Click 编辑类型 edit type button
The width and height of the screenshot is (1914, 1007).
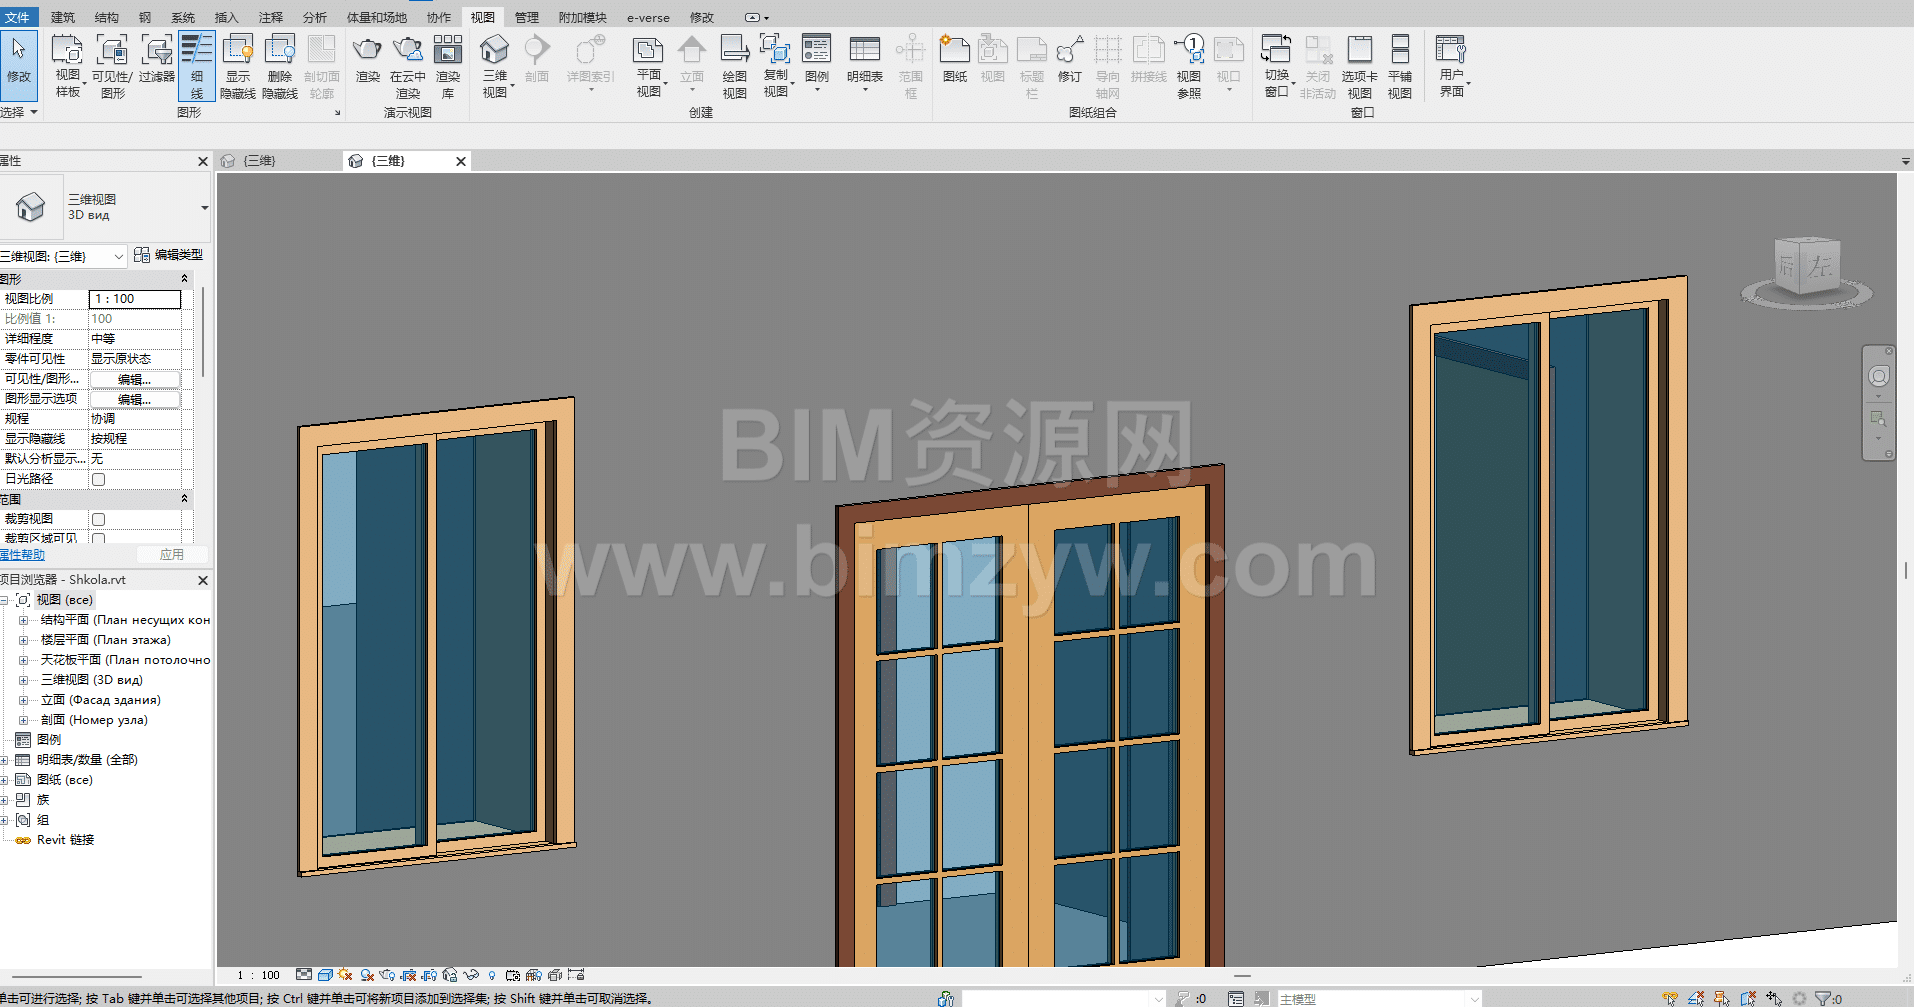(x=169, y=255)
